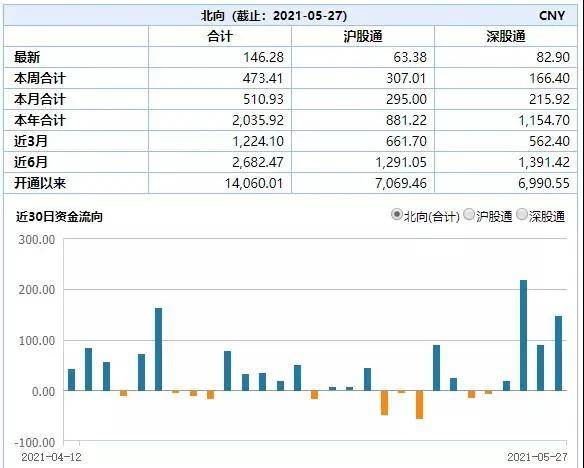The width and height of the screenshot is (584, 468).
Task: Click the CNY currency label
Action: coord(552,16)
